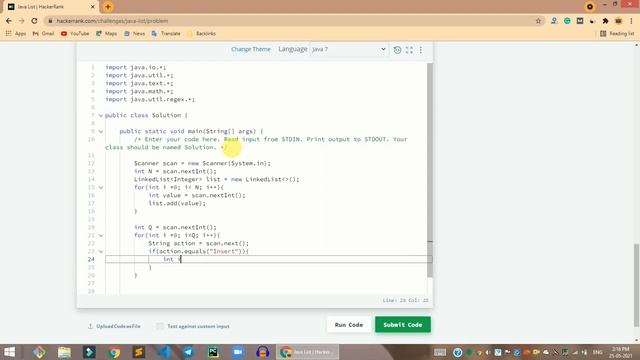Open a new tab with the plus button
The image size is (640, 360).
tap(108, 7)
